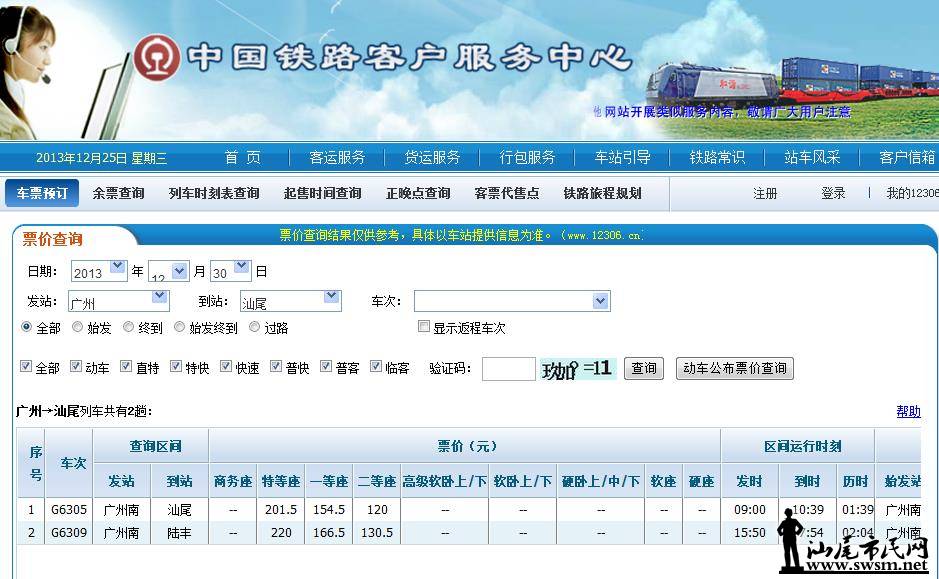The image size is (939, 579).
Task: Open the 货运服务 menu
Action: pyautogui.click(x=432, y=157)
